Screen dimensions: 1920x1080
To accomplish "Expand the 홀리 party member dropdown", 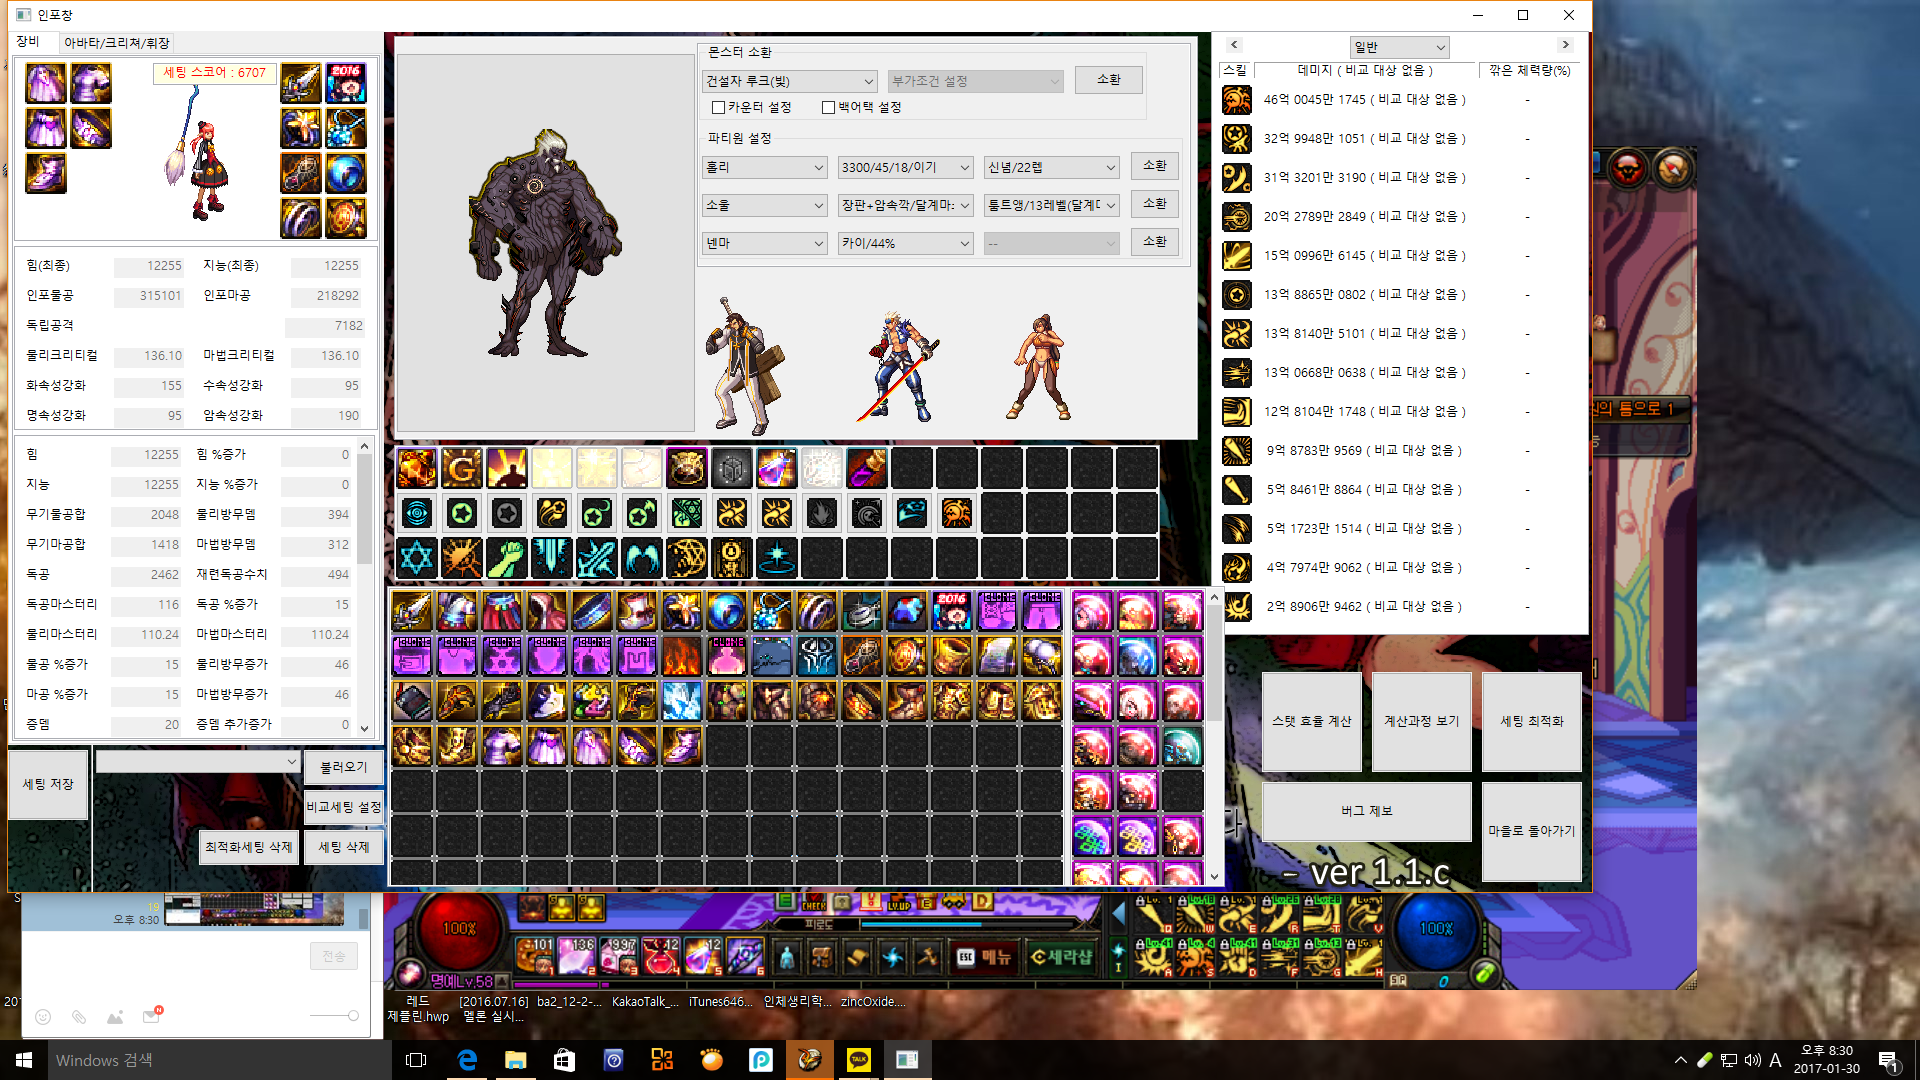I will click(765, 167).
